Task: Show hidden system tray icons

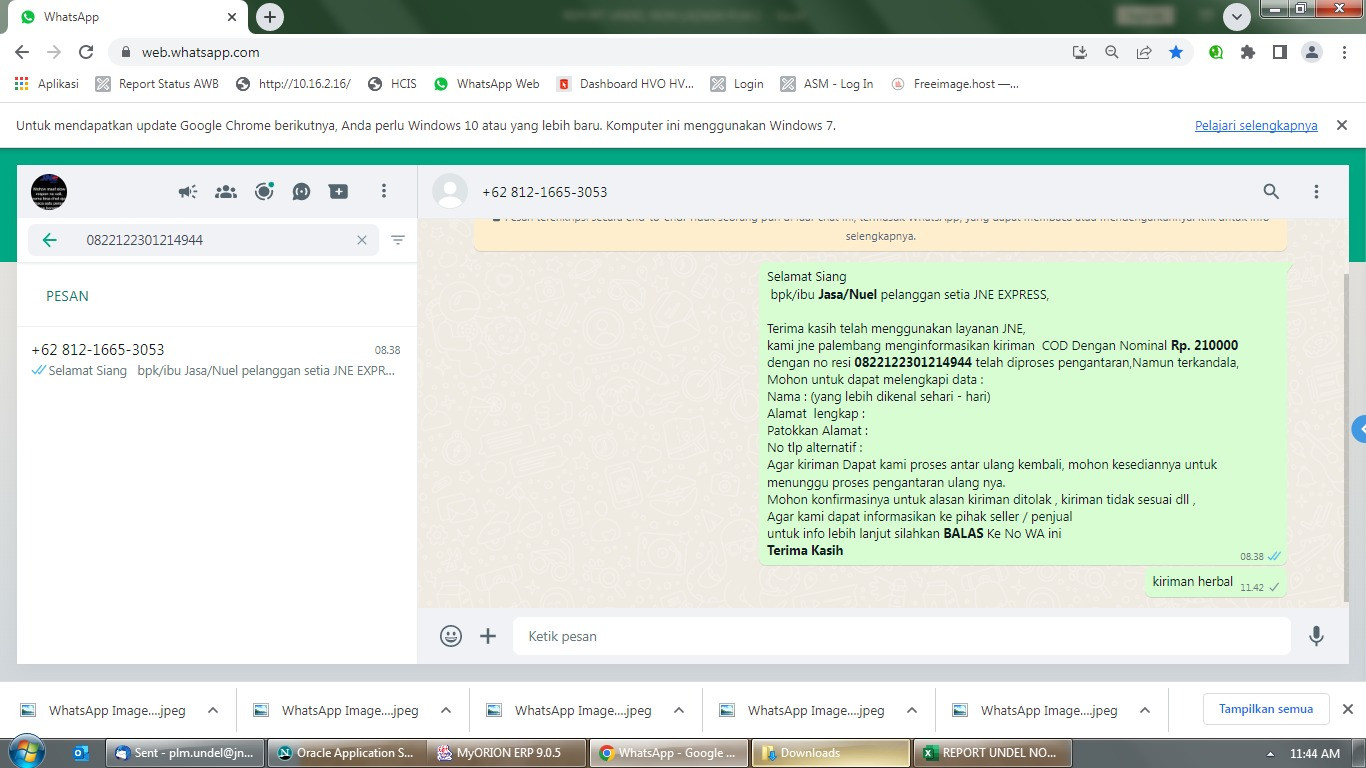Action: 1271,753
